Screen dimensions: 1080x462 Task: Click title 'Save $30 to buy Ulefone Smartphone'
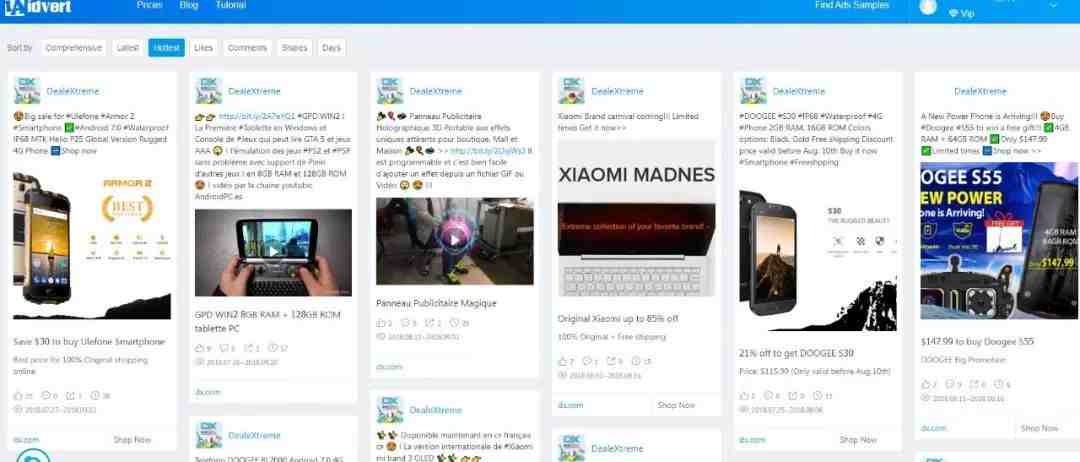90,342
